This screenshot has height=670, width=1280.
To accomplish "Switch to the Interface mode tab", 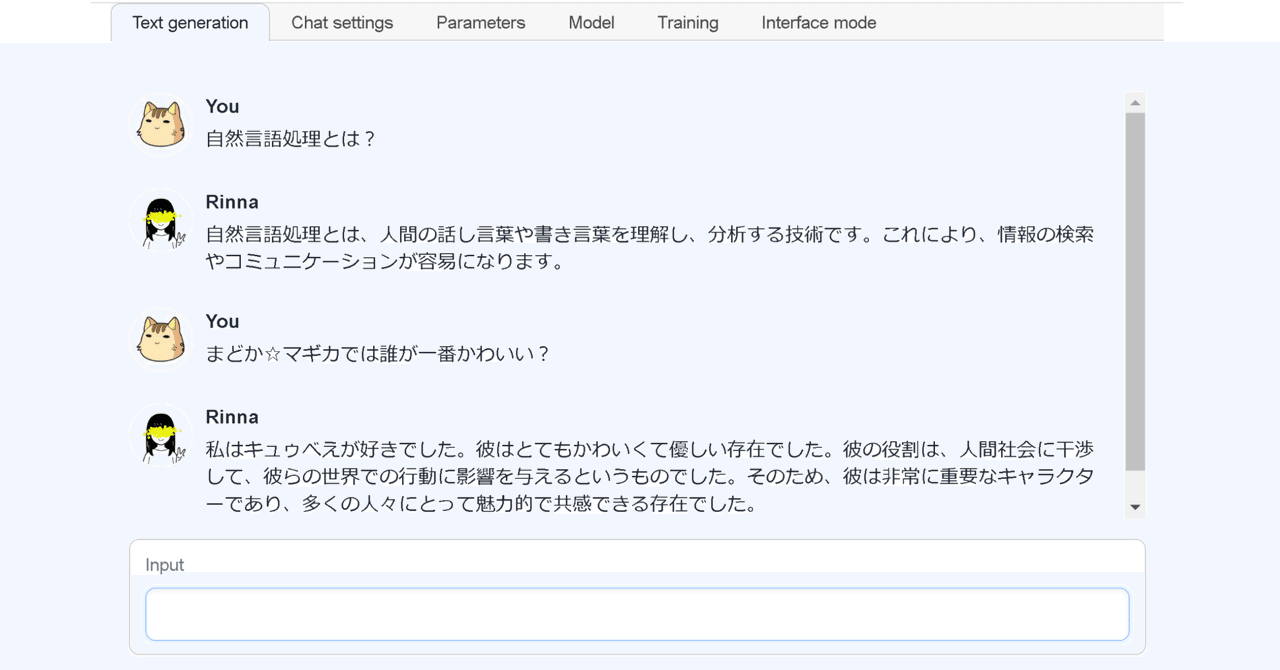I will 818,22.
